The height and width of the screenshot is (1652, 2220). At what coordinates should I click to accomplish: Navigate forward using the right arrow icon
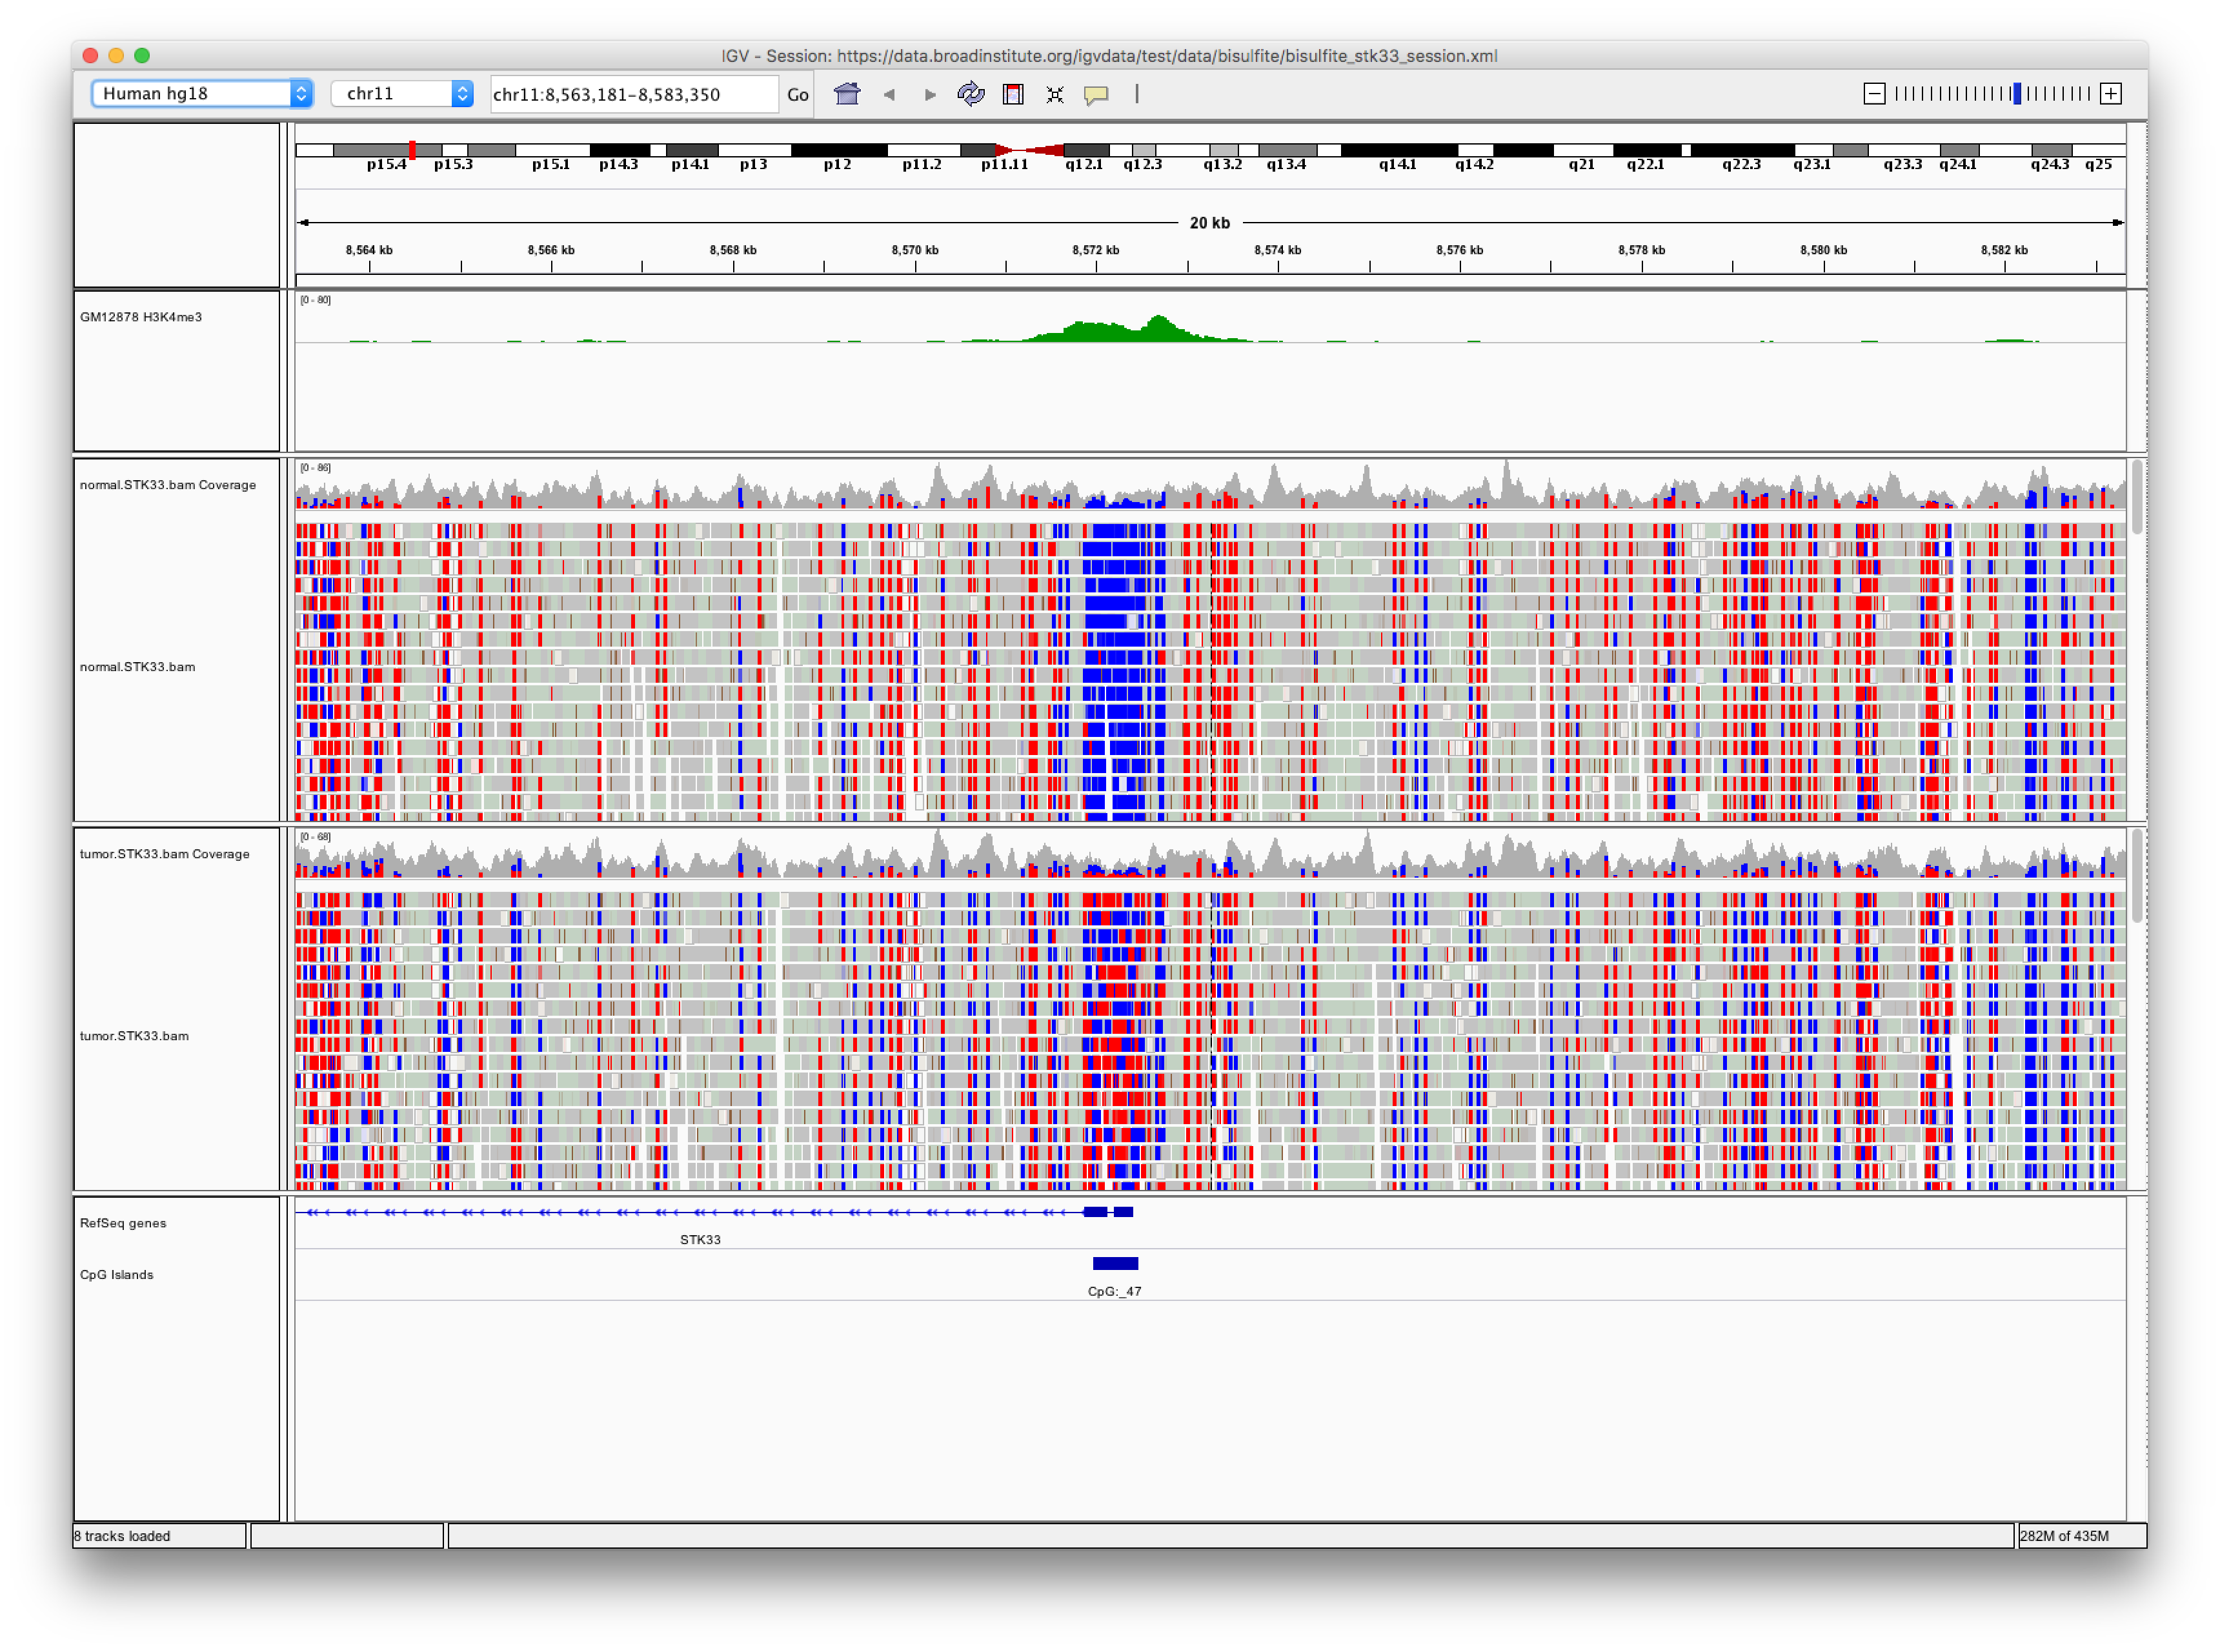(x=929, y=93)
